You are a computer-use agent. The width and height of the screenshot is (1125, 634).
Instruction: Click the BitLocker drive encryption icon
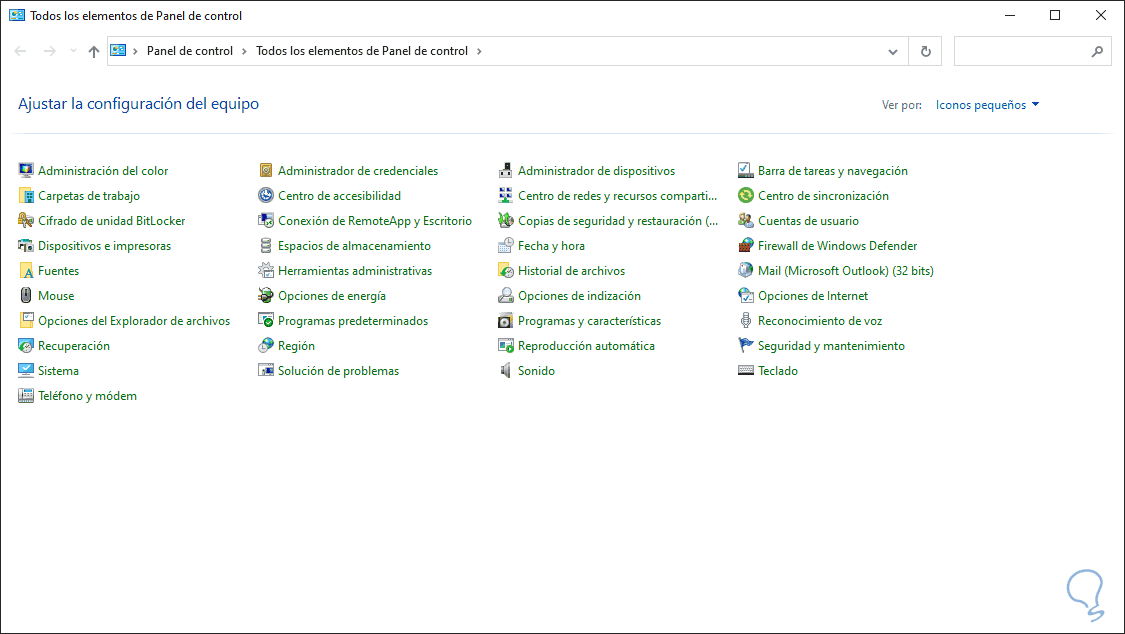coord(27,221)
